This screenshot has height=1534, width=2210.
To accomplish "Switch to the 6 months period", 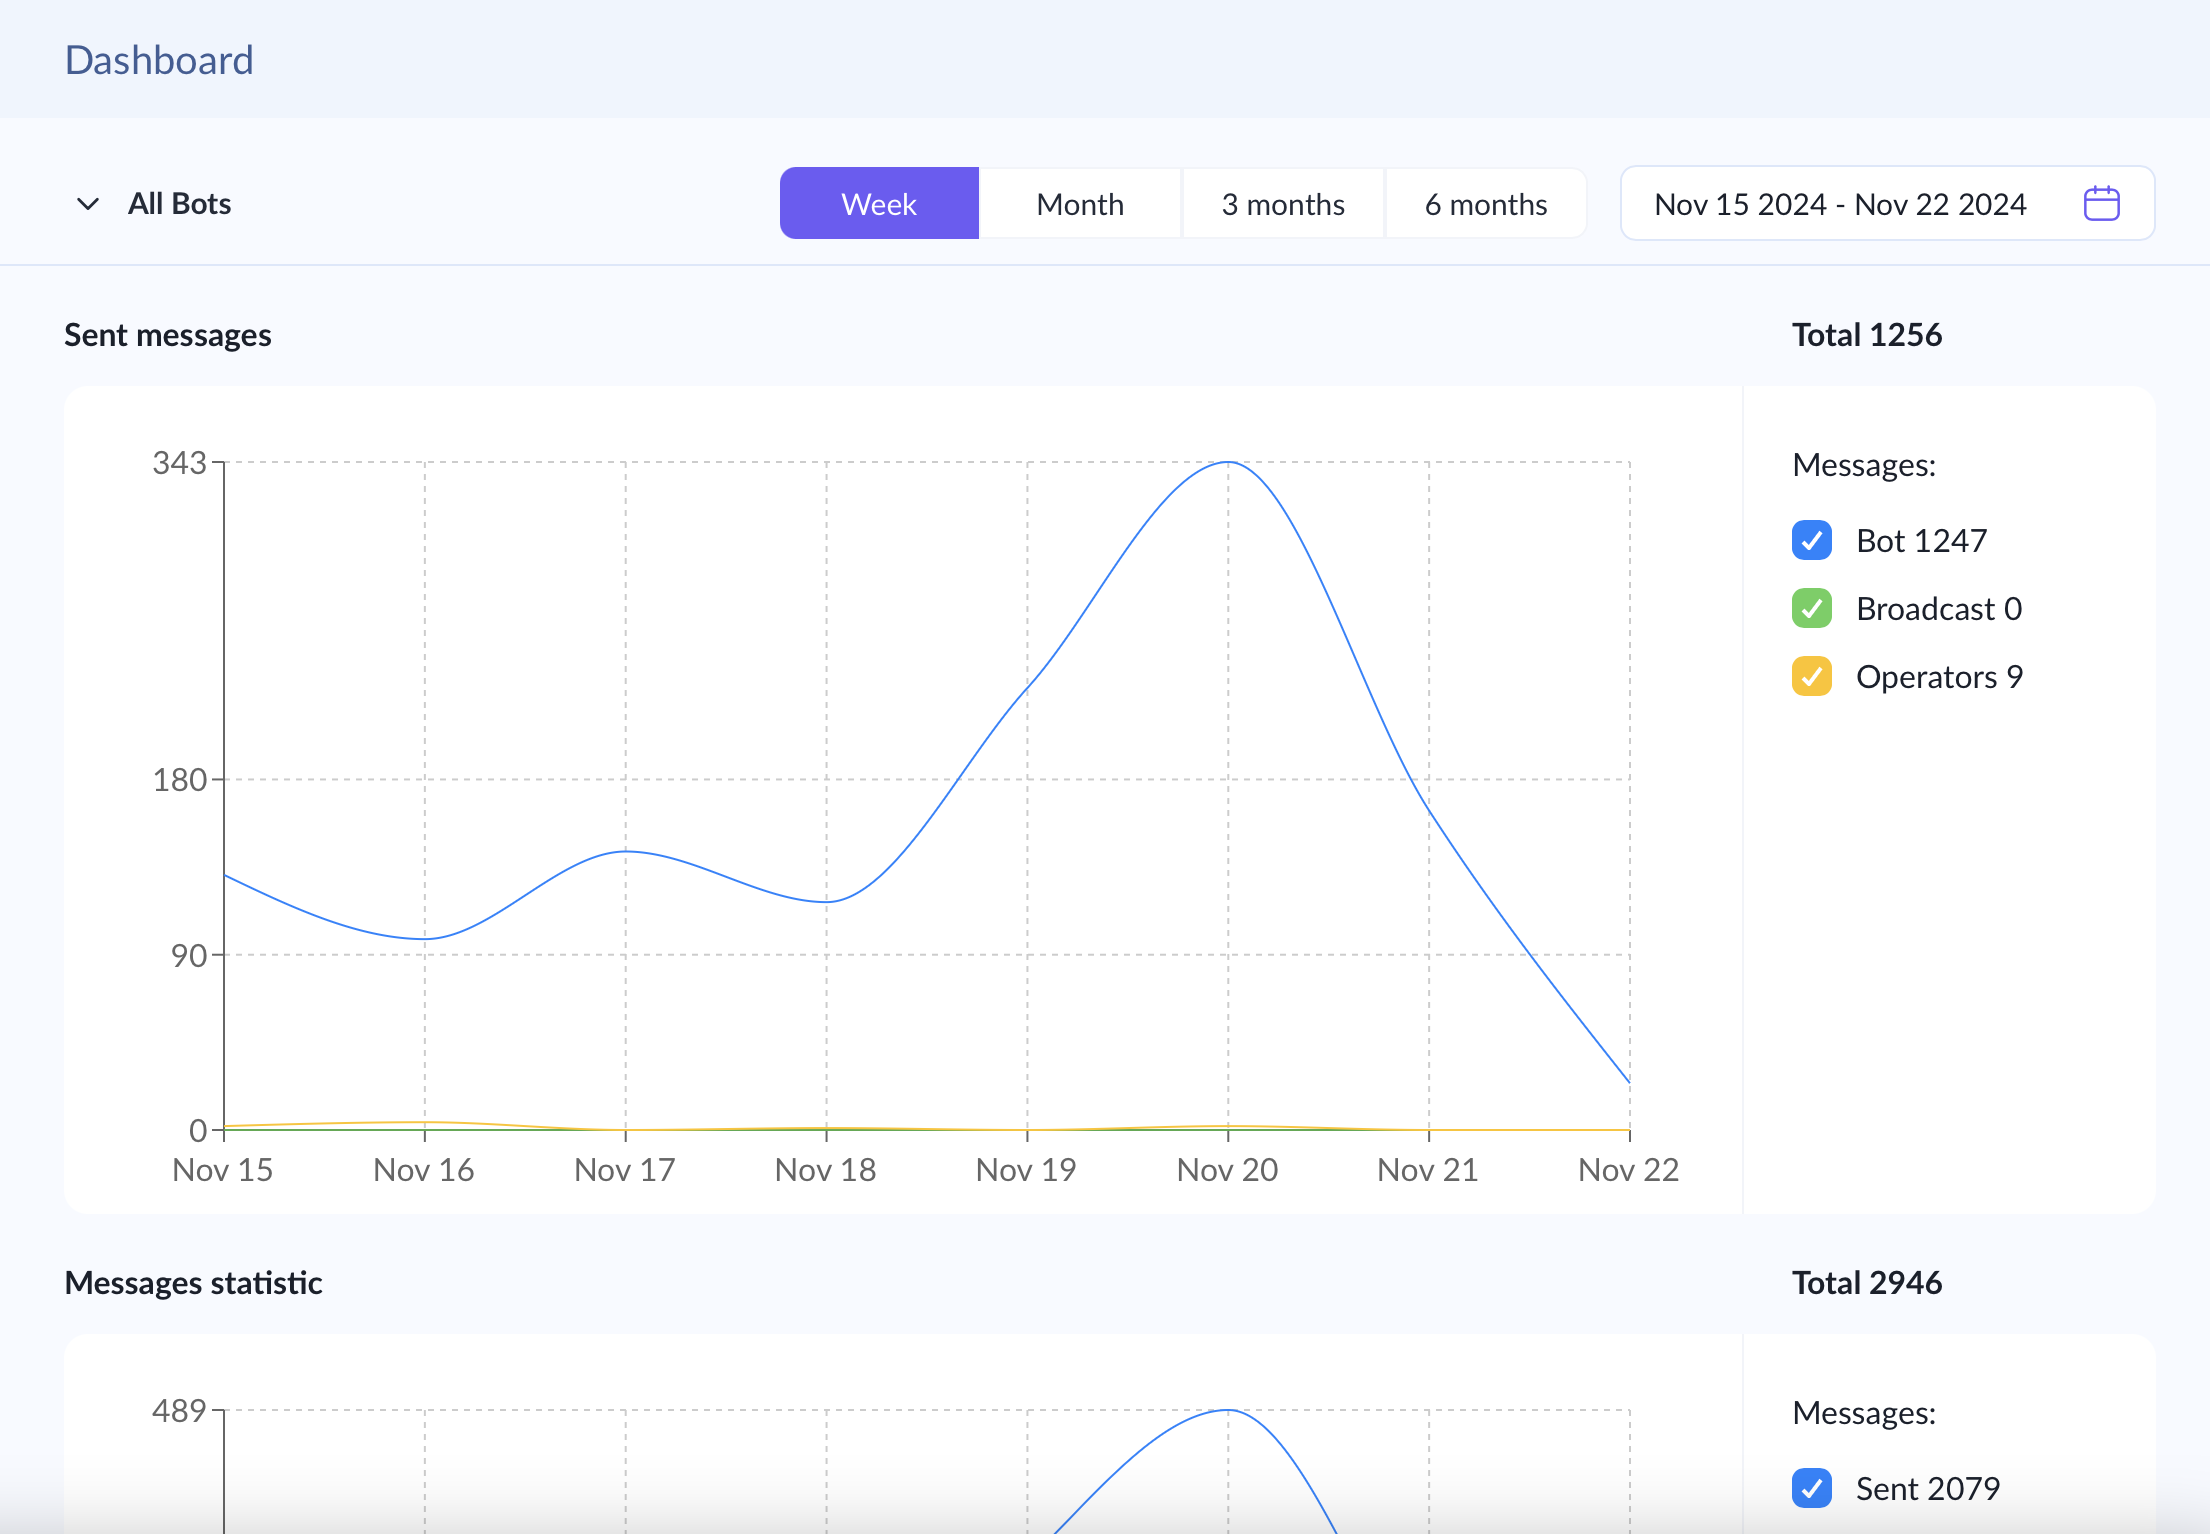I will tap(1485, 203).
